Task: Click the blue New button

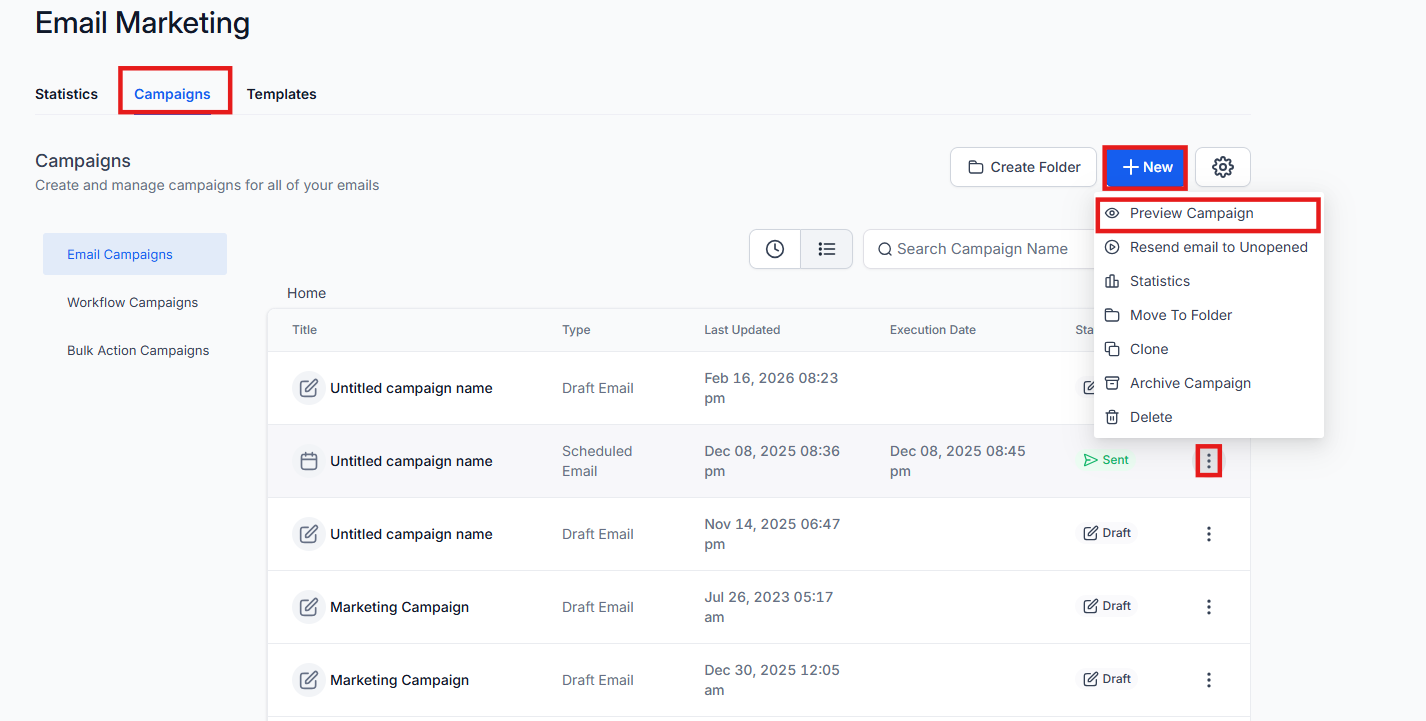Action: (x=1146, y=167)
